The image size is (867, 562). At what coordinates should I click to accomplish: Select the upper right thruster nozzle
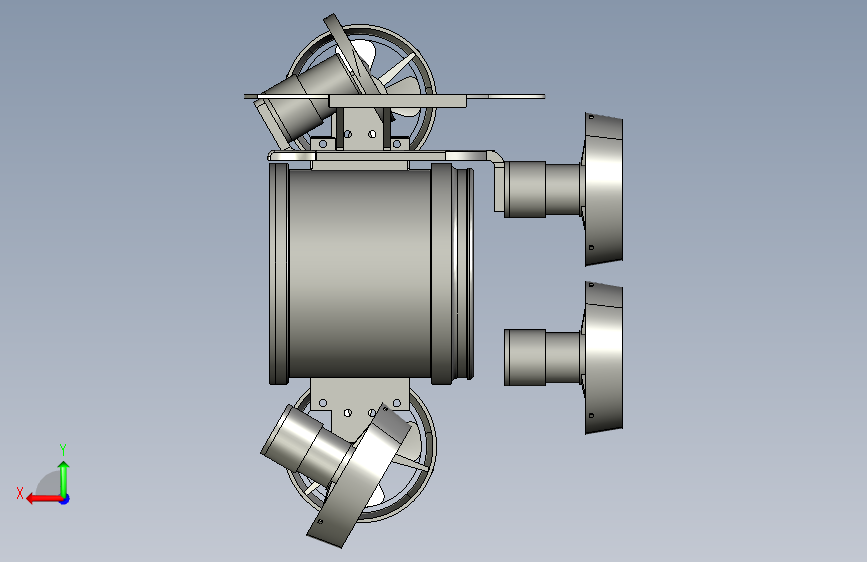603,189
